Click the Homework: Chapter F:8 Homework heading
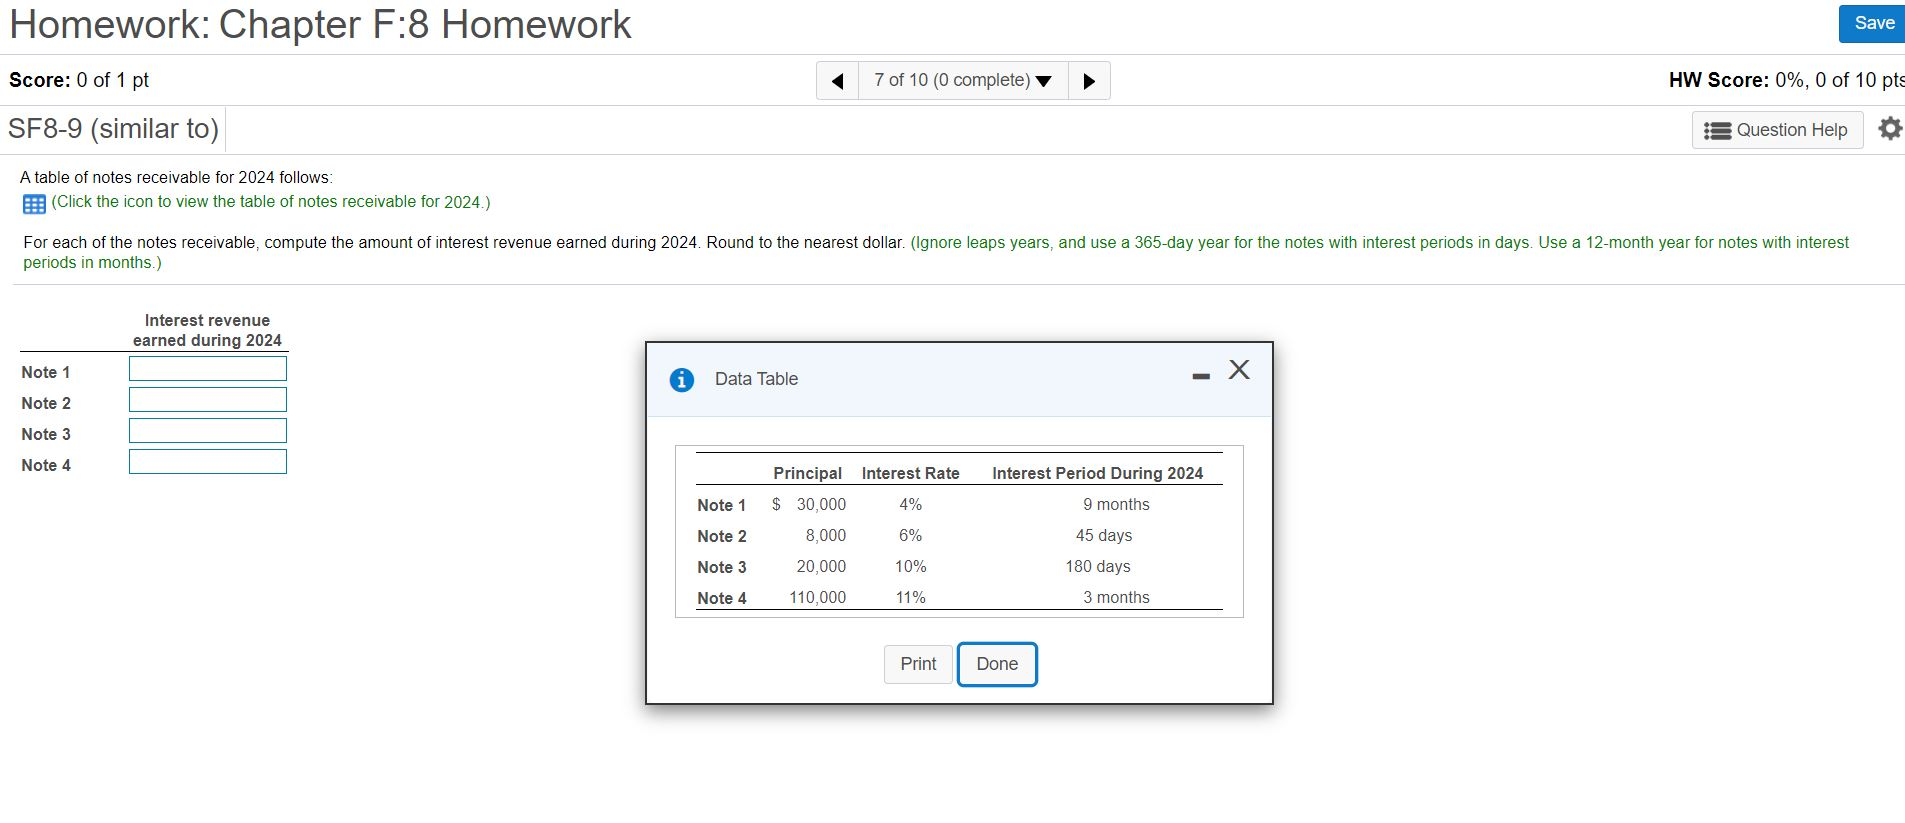The image size is (1905, 823). click(320, 25)
